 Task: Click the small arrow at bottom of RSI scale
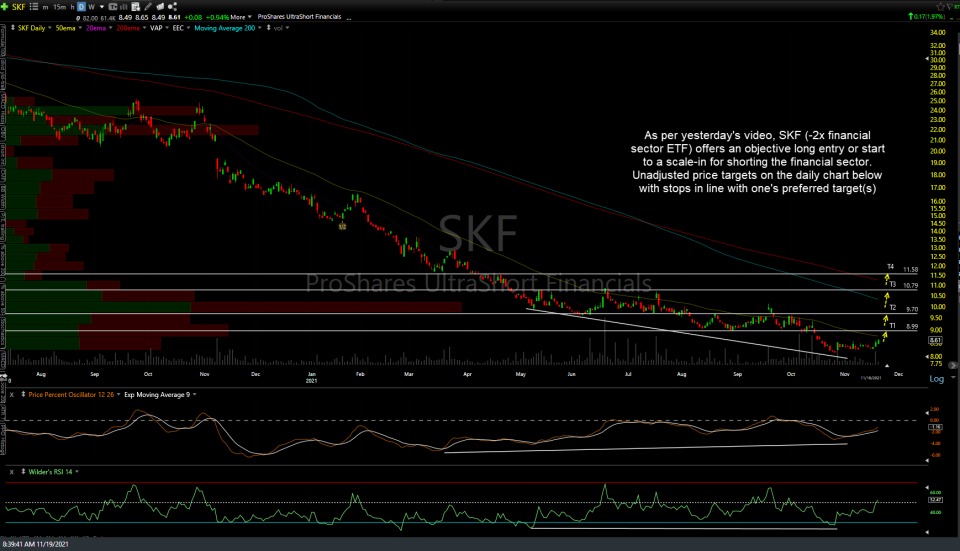[927, 532]
